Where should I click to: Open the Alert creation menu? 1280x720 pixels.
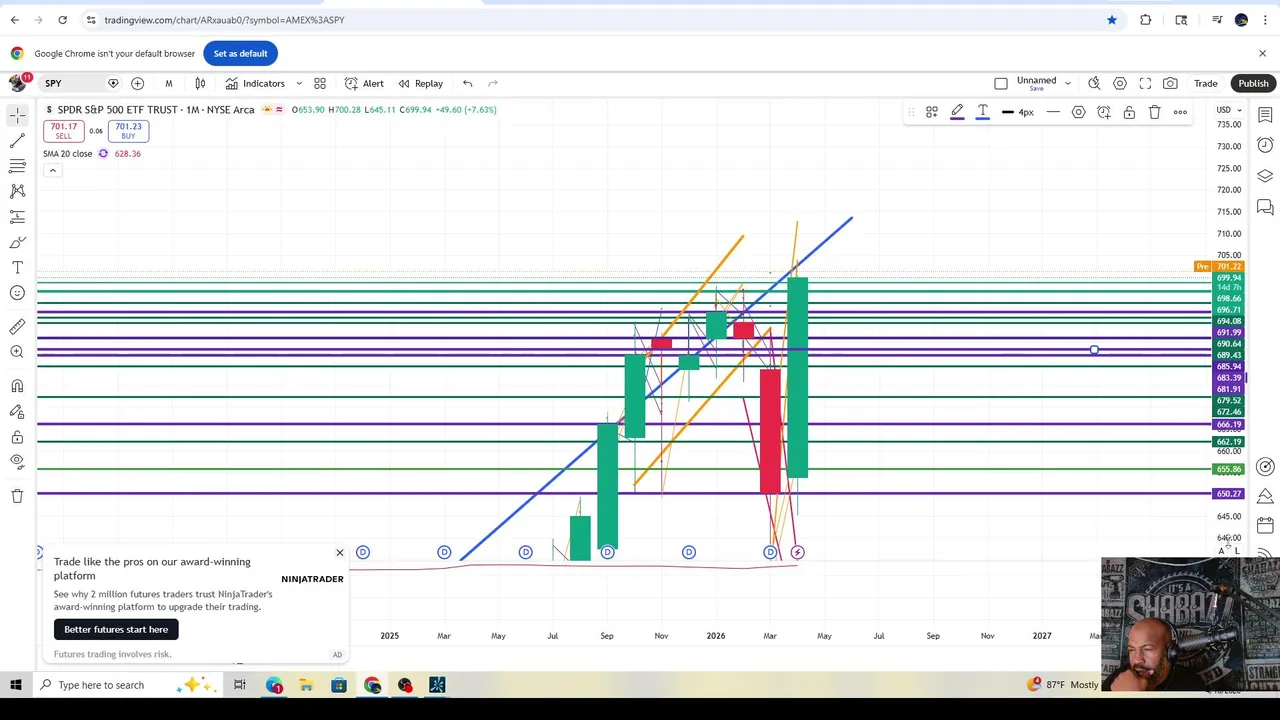(364, 83)
